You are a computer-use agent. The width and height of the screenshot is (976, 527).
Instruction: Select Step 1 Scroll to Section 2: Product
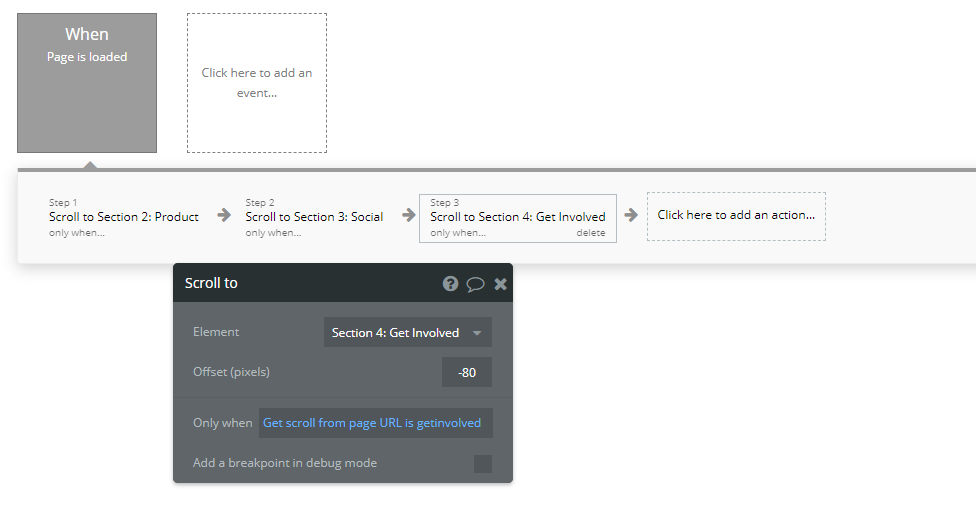[124, 217]
